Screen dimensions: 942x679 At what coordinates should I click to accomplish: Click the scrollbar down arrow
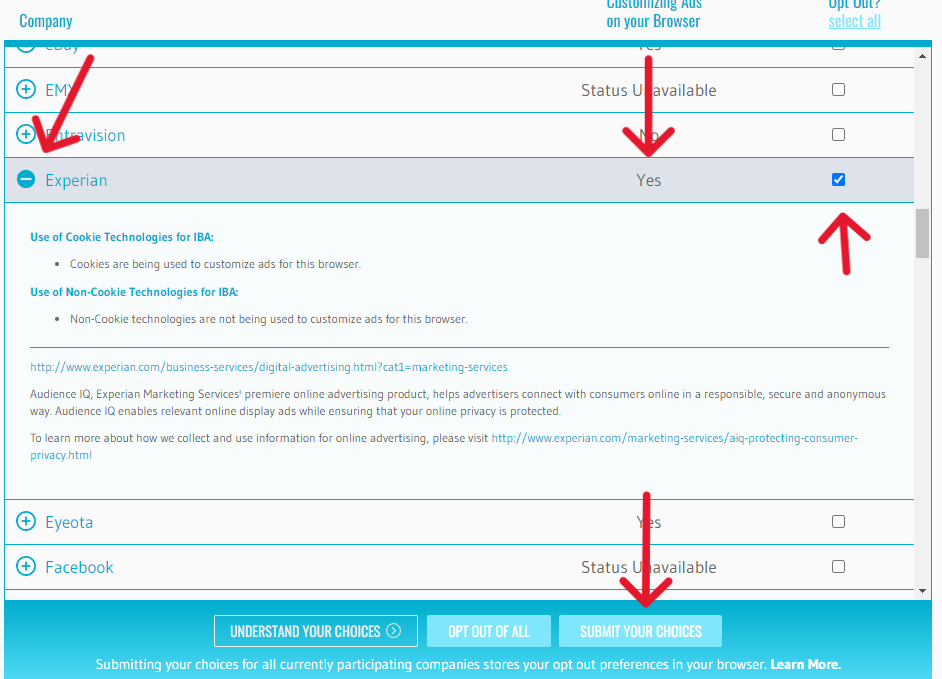(922, 591)
